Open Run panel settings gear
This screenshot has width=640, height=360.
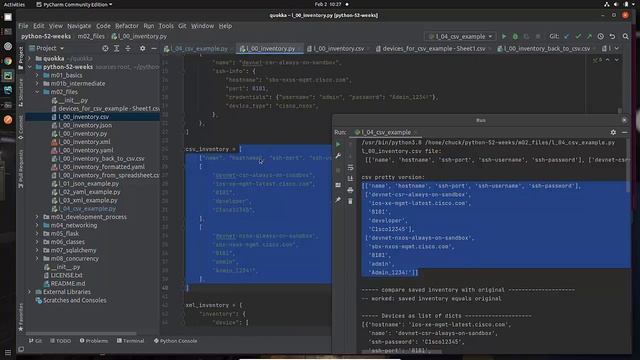613,132
